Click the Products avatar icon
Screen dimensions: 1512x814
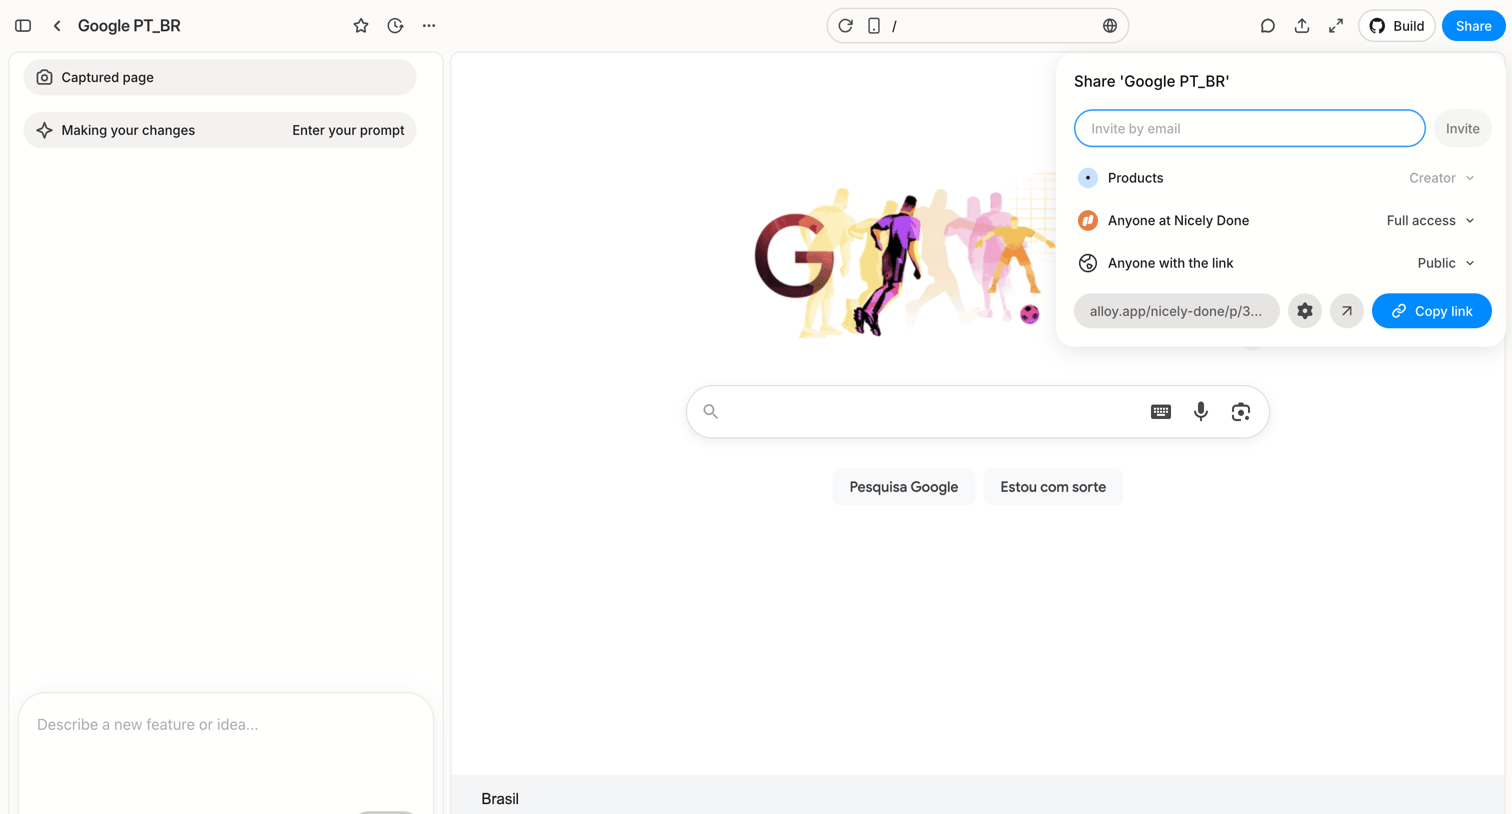(x=1088, y=178)
